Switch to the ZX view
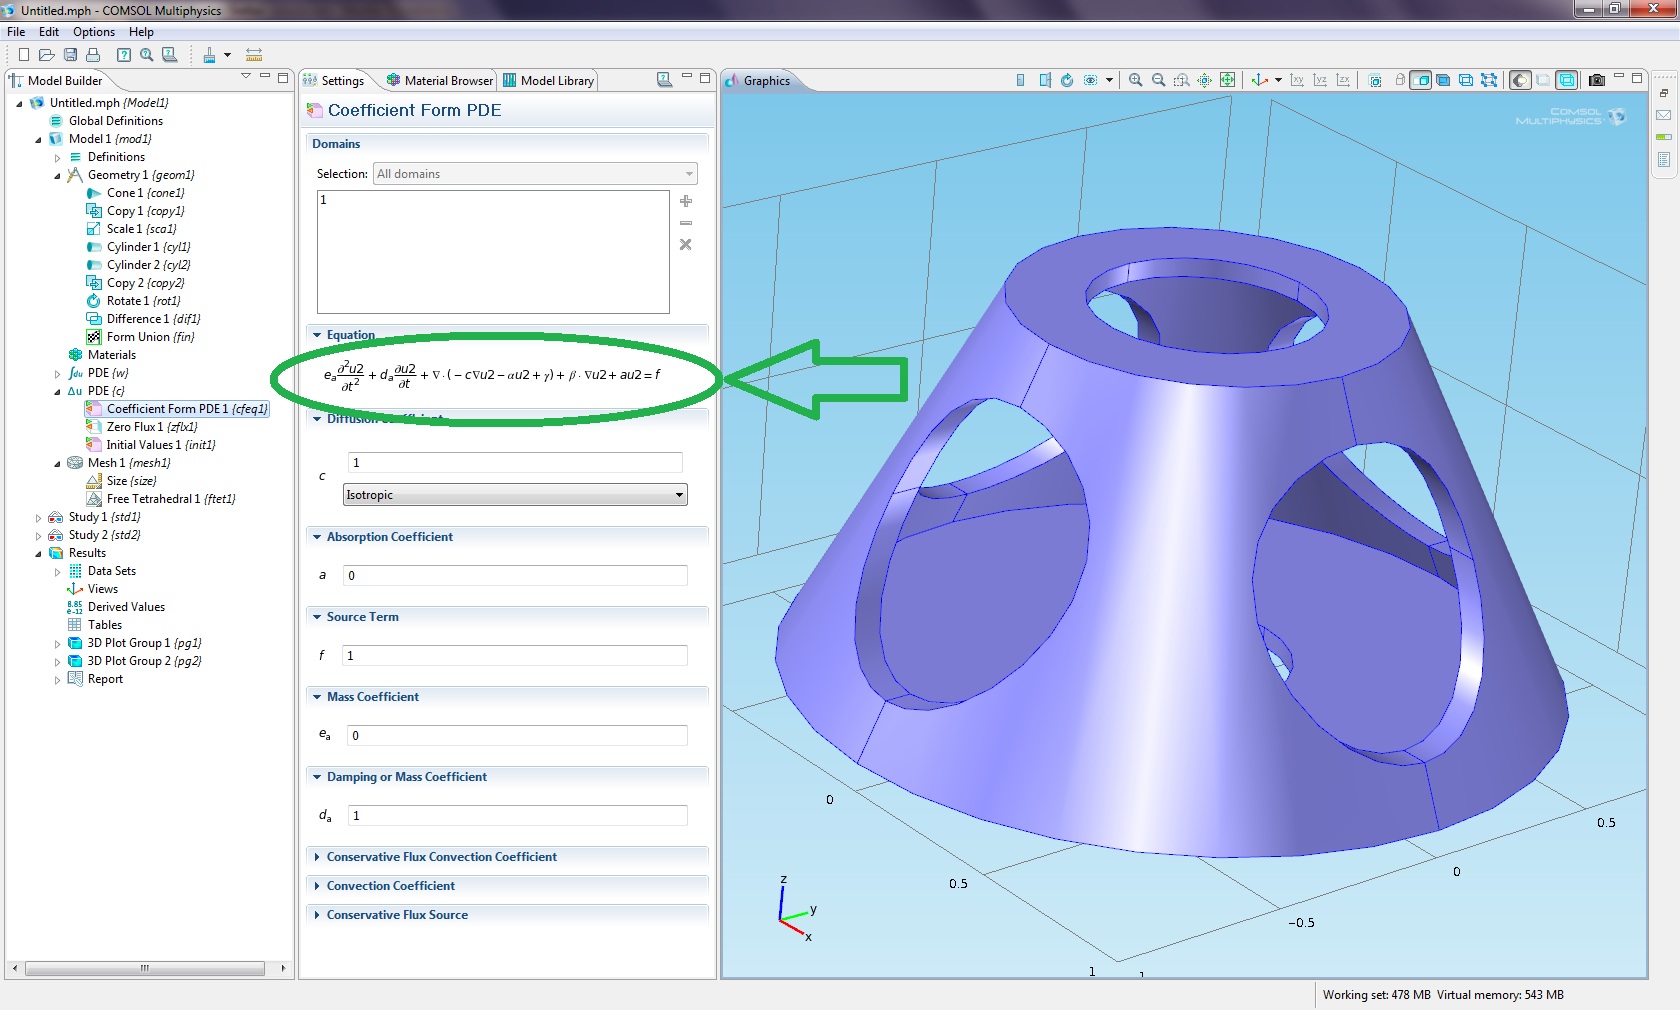 pos(1343,80)
